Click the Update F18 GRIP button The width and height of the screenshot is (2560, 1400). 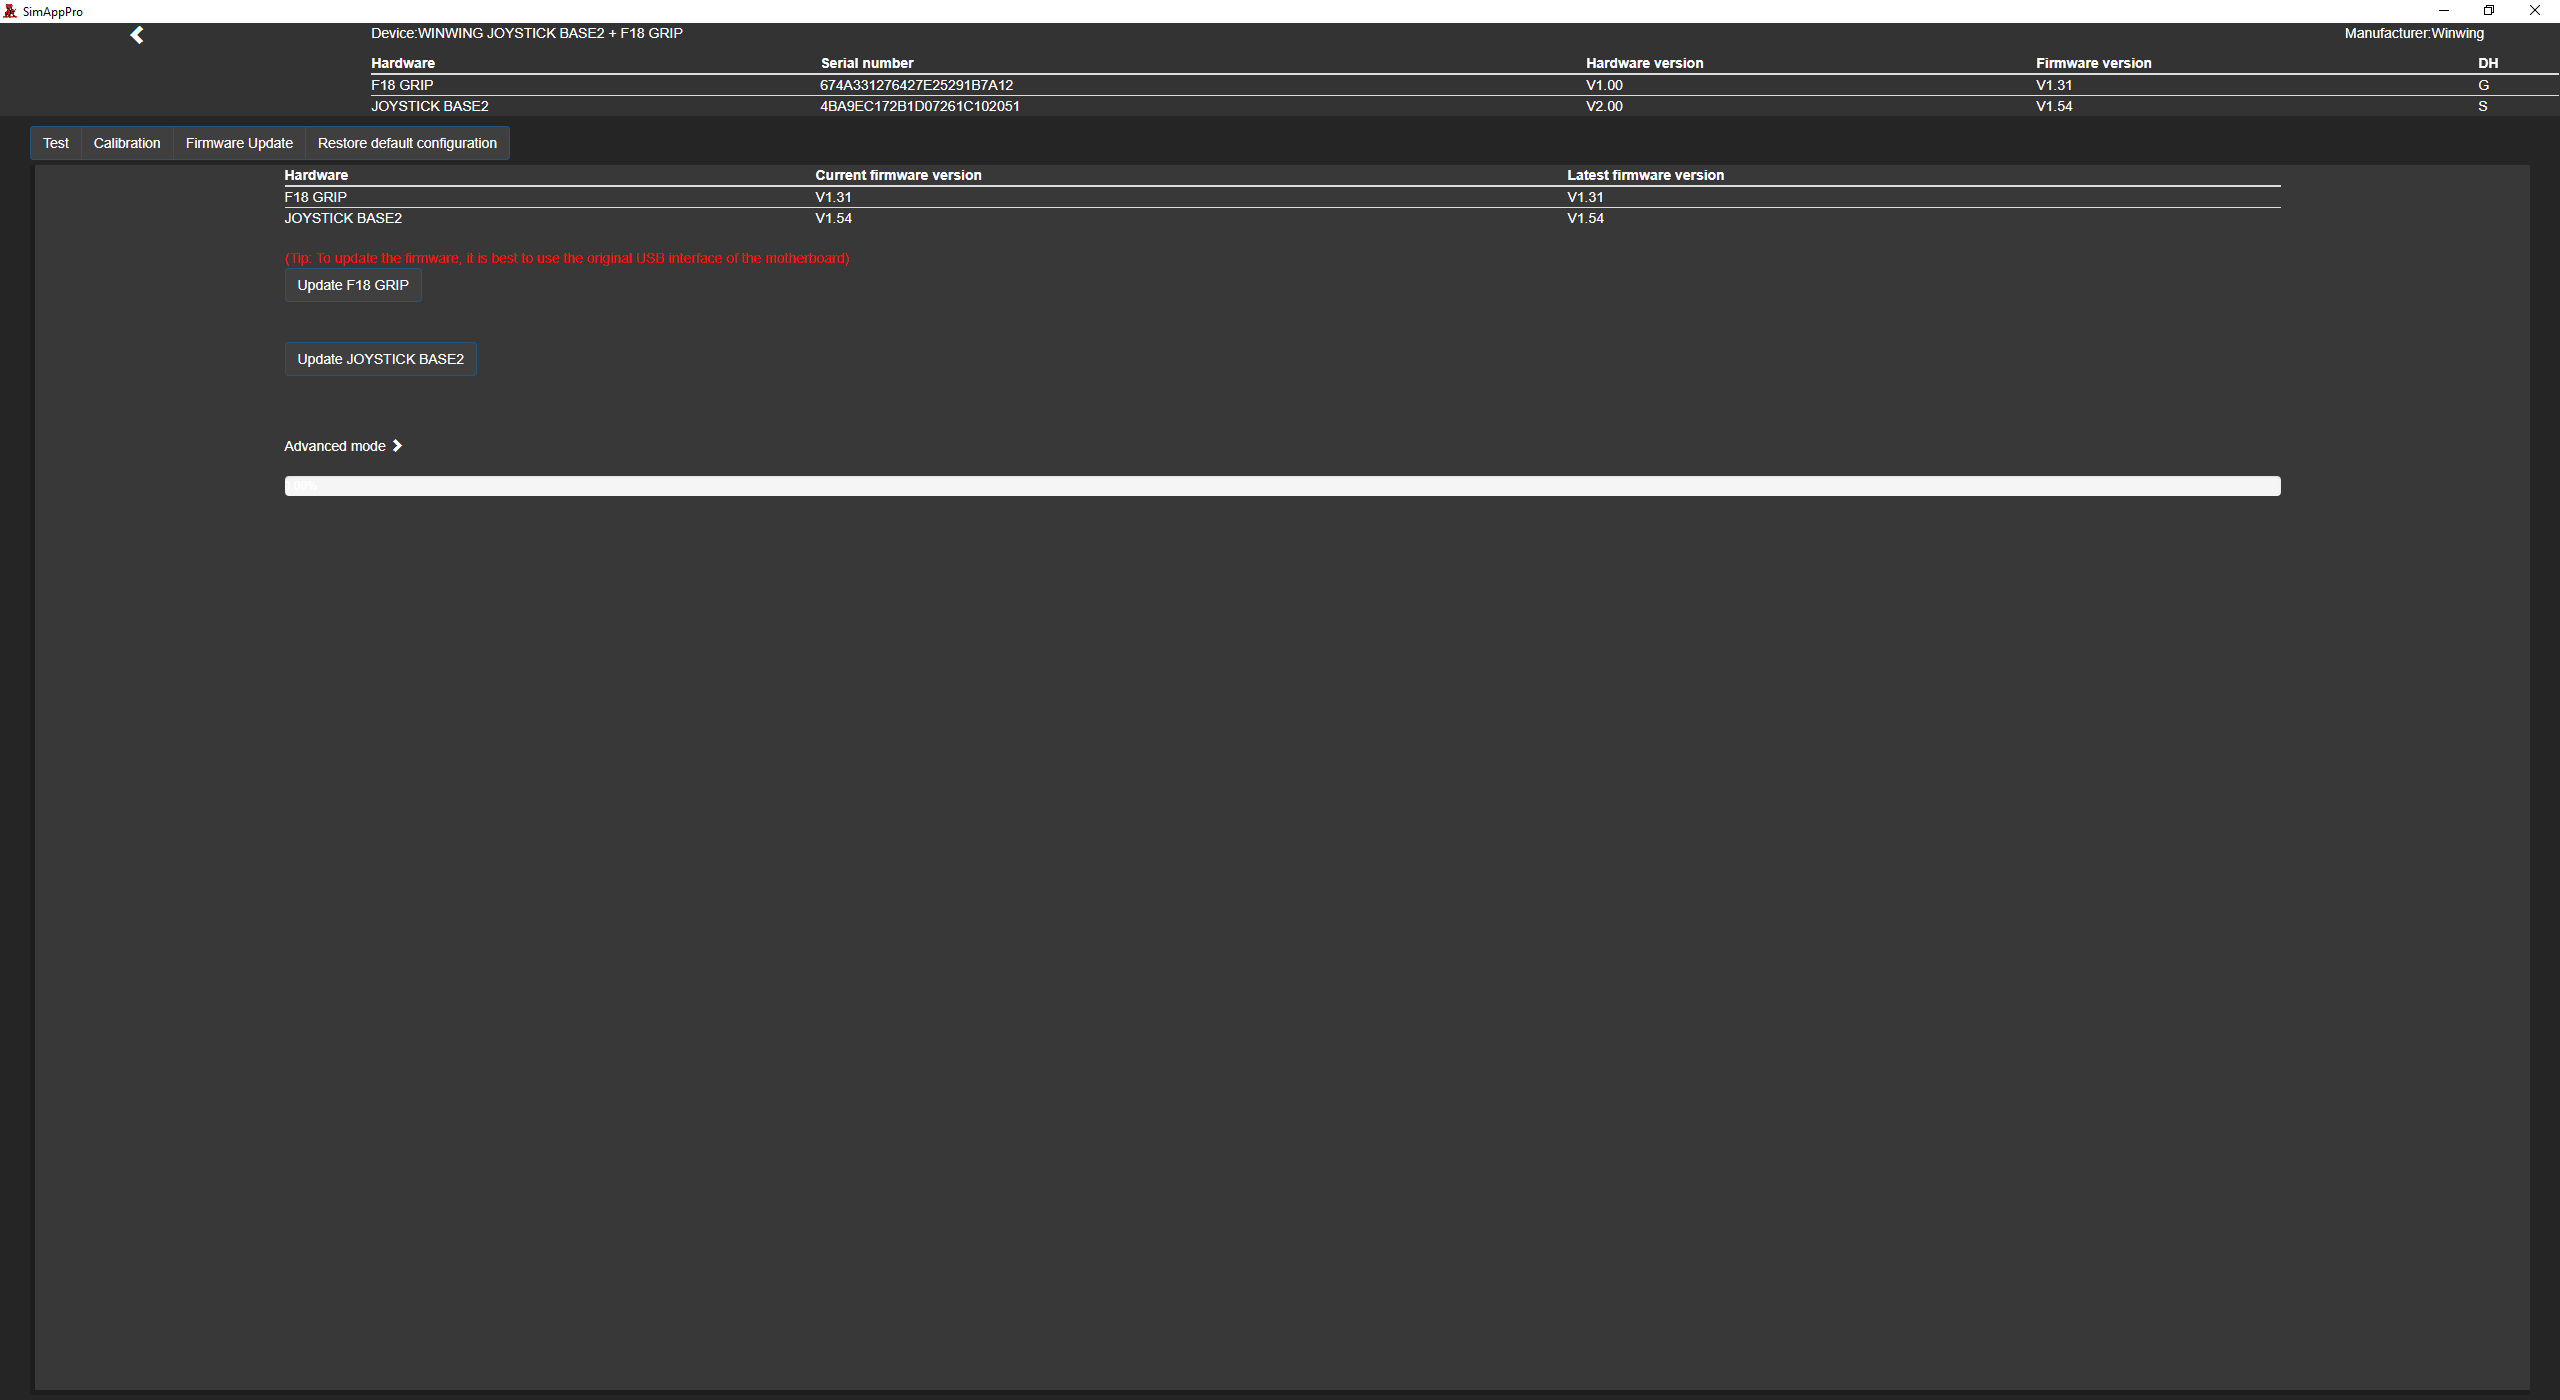coord(353,285)
